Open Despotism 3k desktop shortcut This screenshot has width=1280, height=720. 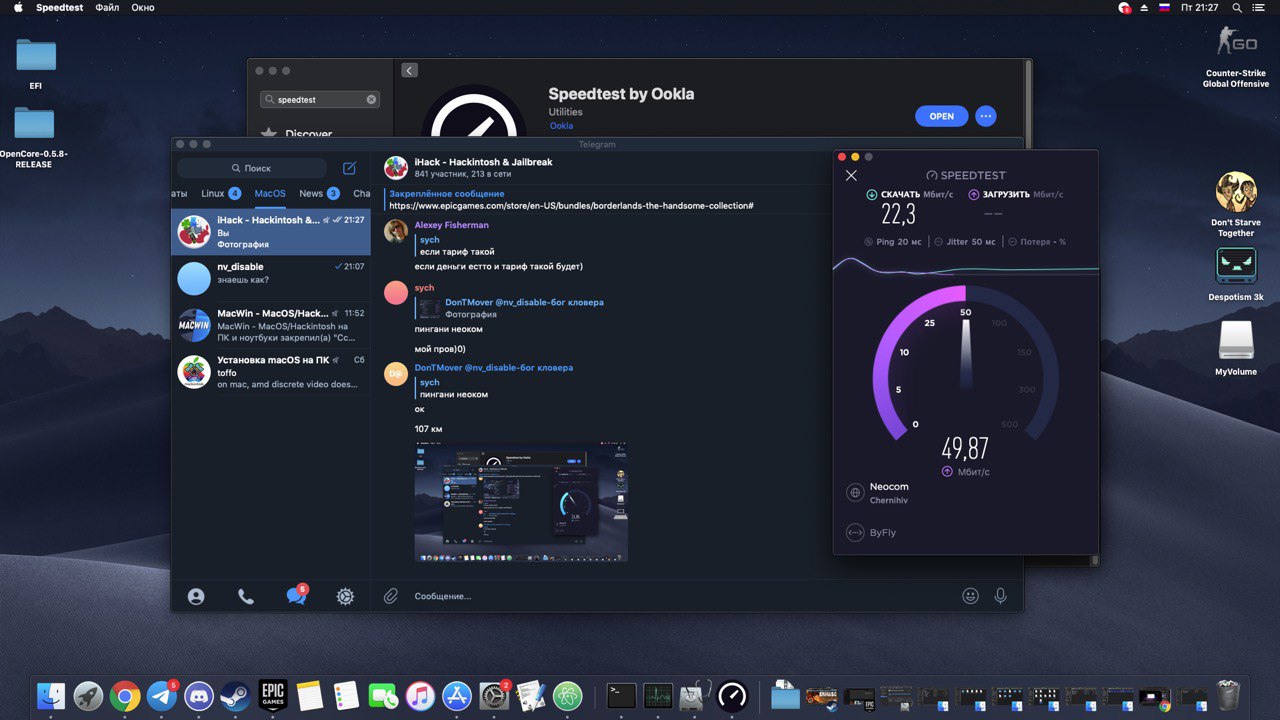1236,274
